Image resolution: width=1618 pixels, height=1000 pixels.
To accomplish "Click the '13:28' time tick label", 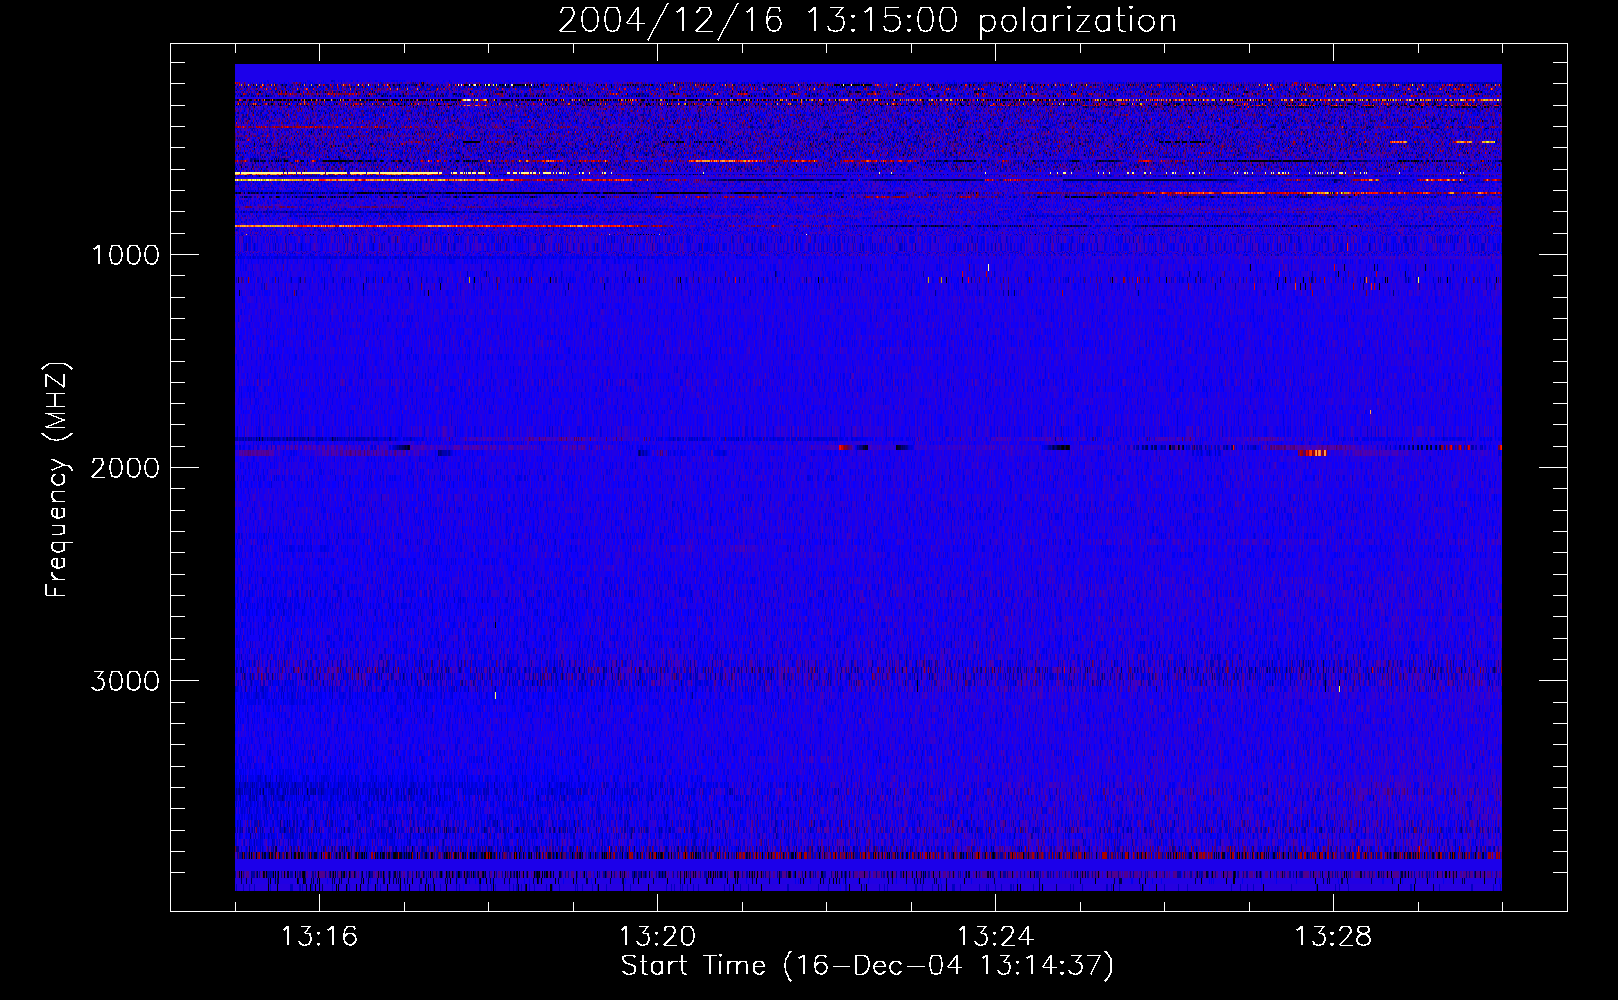I will coord(1333,937).
